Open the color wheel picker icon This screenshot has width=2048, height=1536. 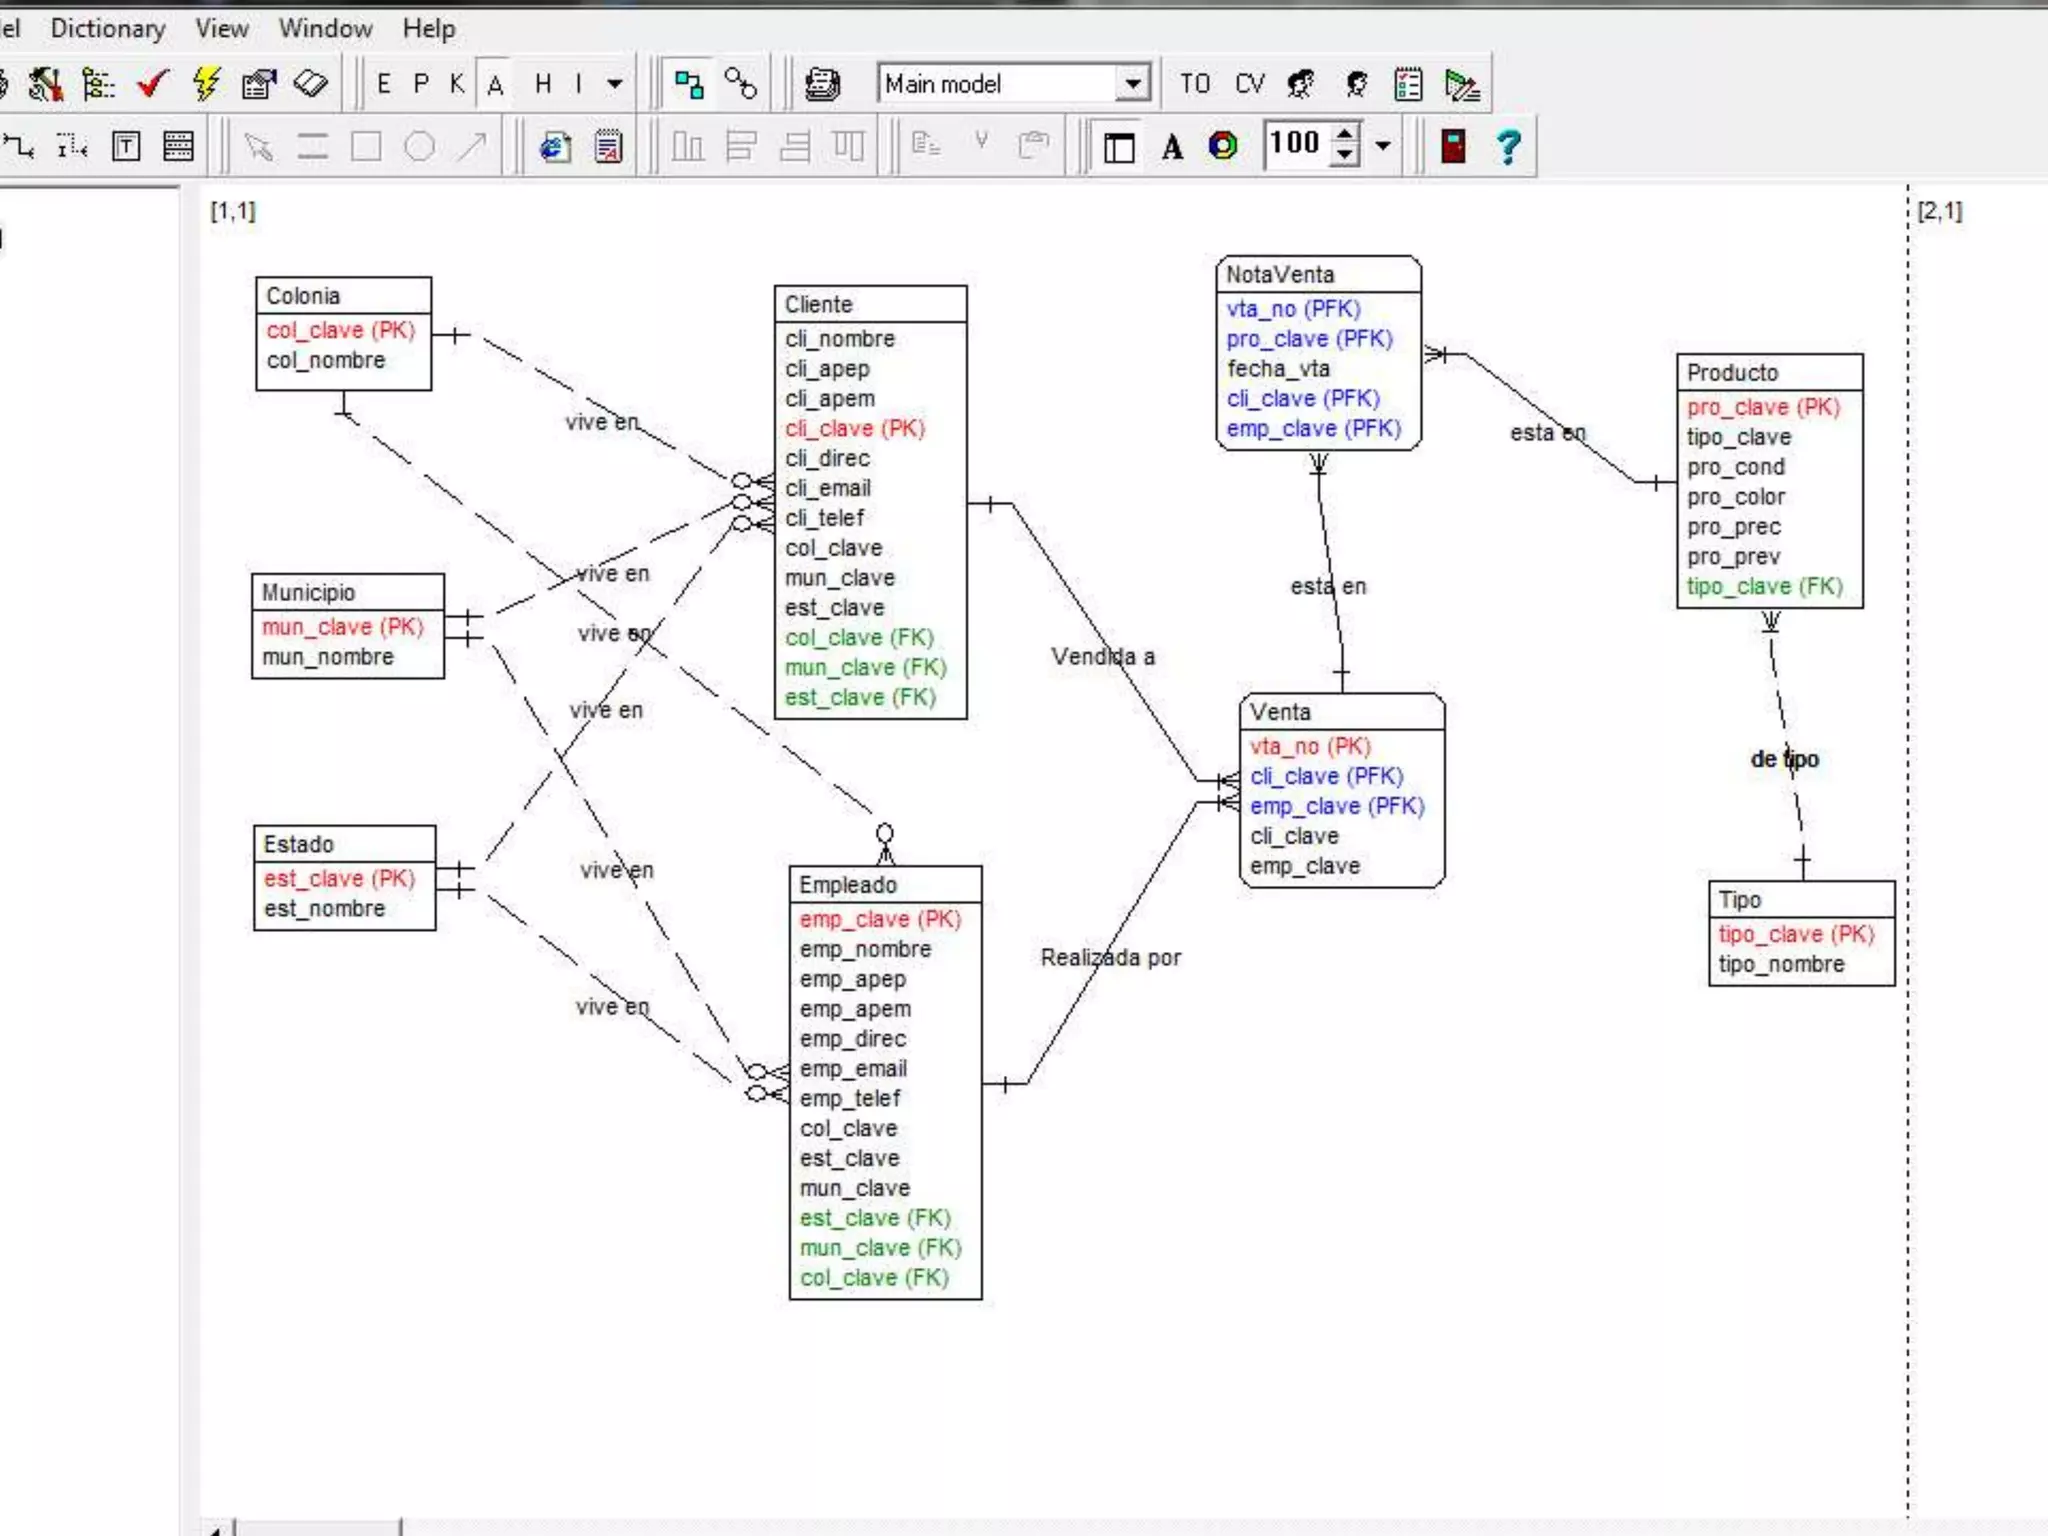tap(1223, 147)
